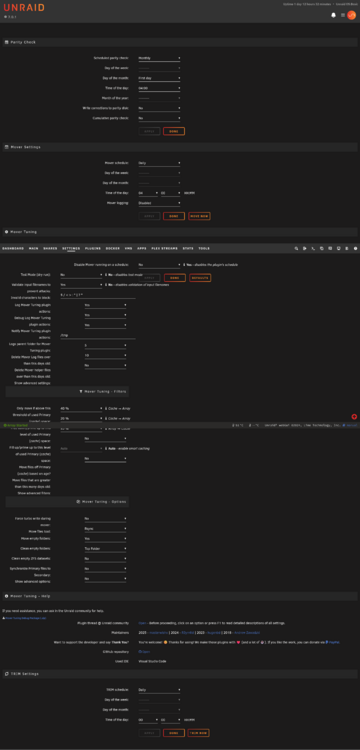Open Parity Check Time of the day dropdown
This screenshot has width=360, height=750.
159,88
